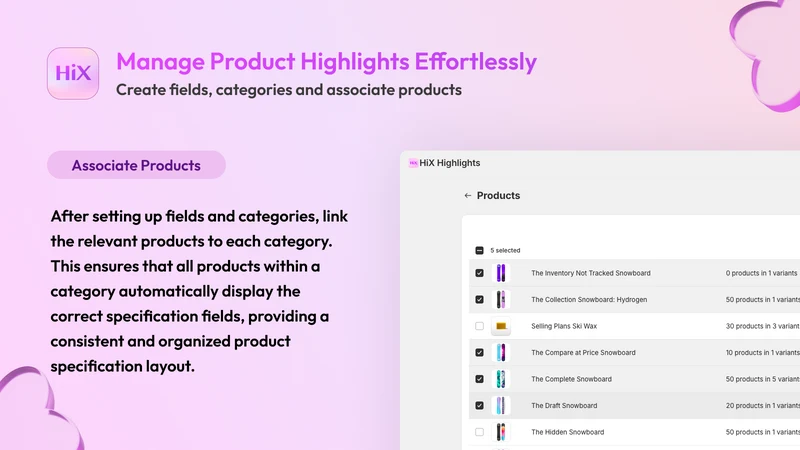This screenshot has height=450, width=800.
Task: Click '0 products in 1 variants' cell
Action: pos(761,273)
